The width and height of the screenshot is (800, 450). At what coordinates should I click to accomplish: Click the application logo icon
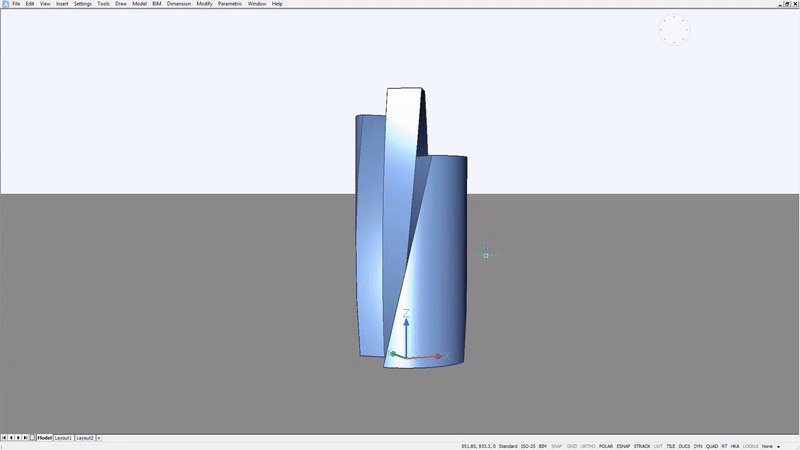5,4
